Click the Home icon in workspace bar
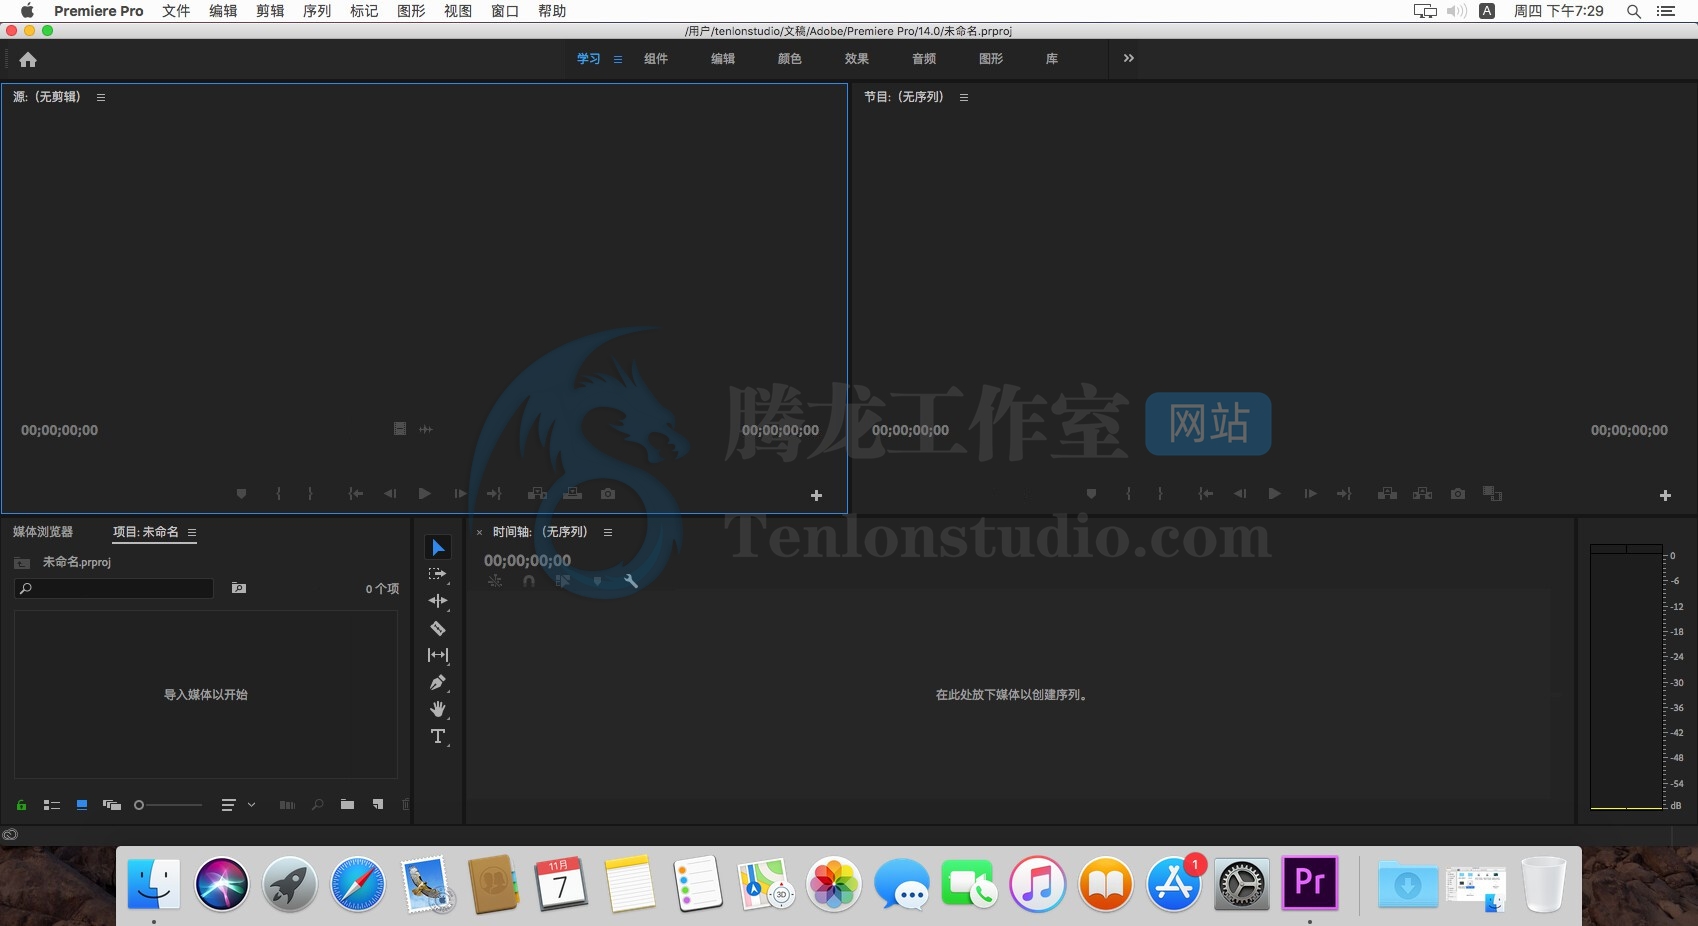The image size is (1698, 926). click(28, 59)
